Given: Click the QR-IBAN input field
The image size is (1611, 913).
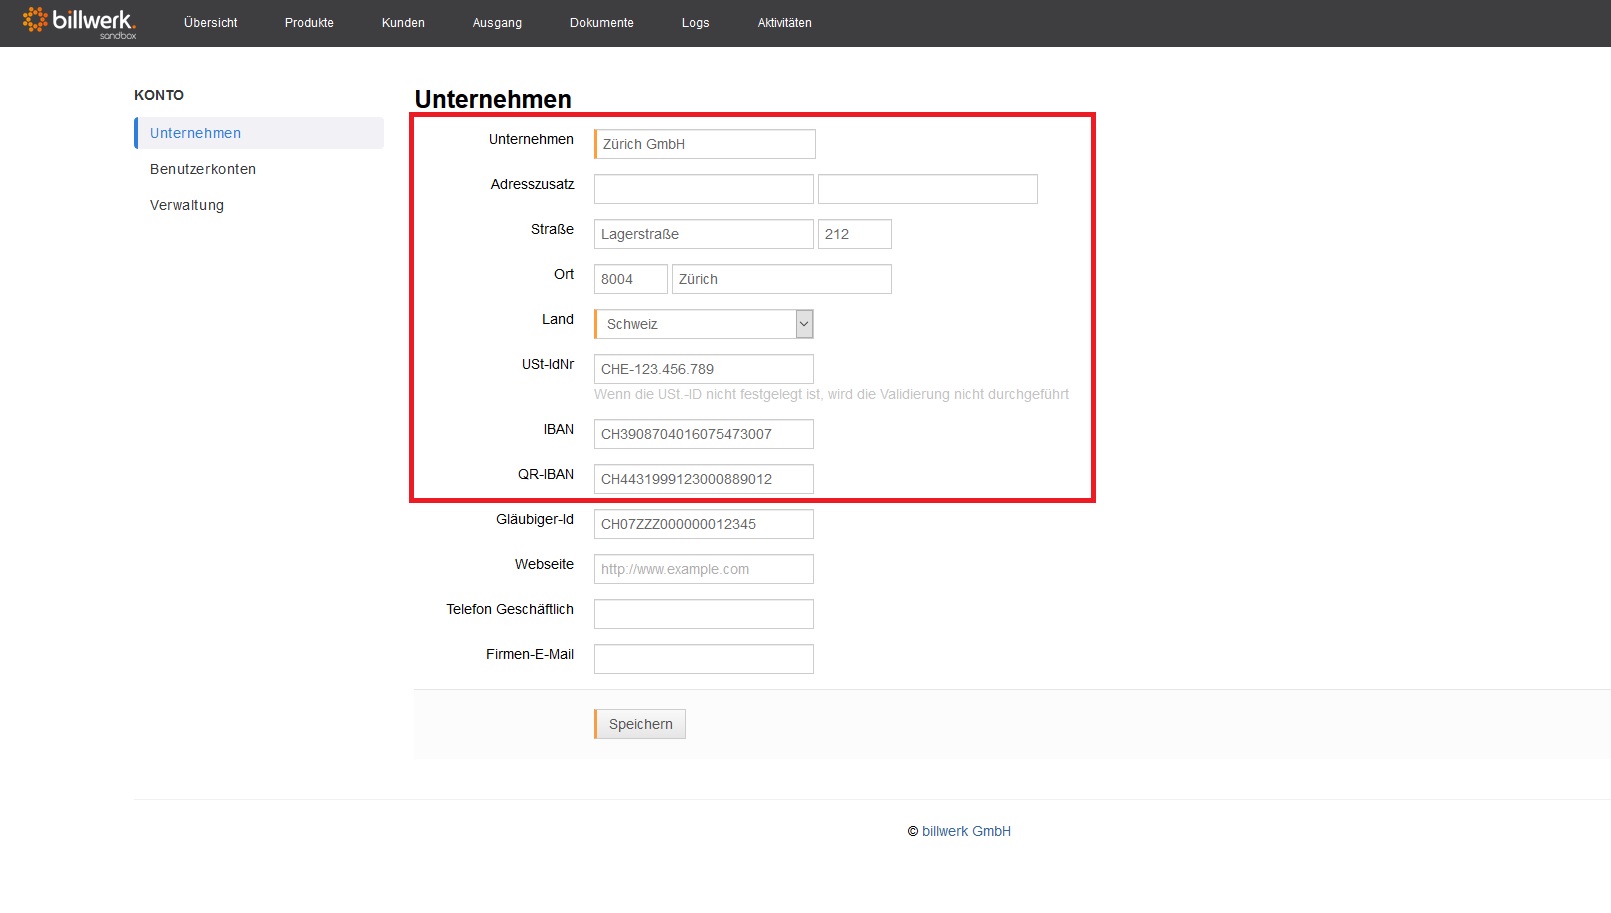Looking at the screenshot, I should coord(704,479).
